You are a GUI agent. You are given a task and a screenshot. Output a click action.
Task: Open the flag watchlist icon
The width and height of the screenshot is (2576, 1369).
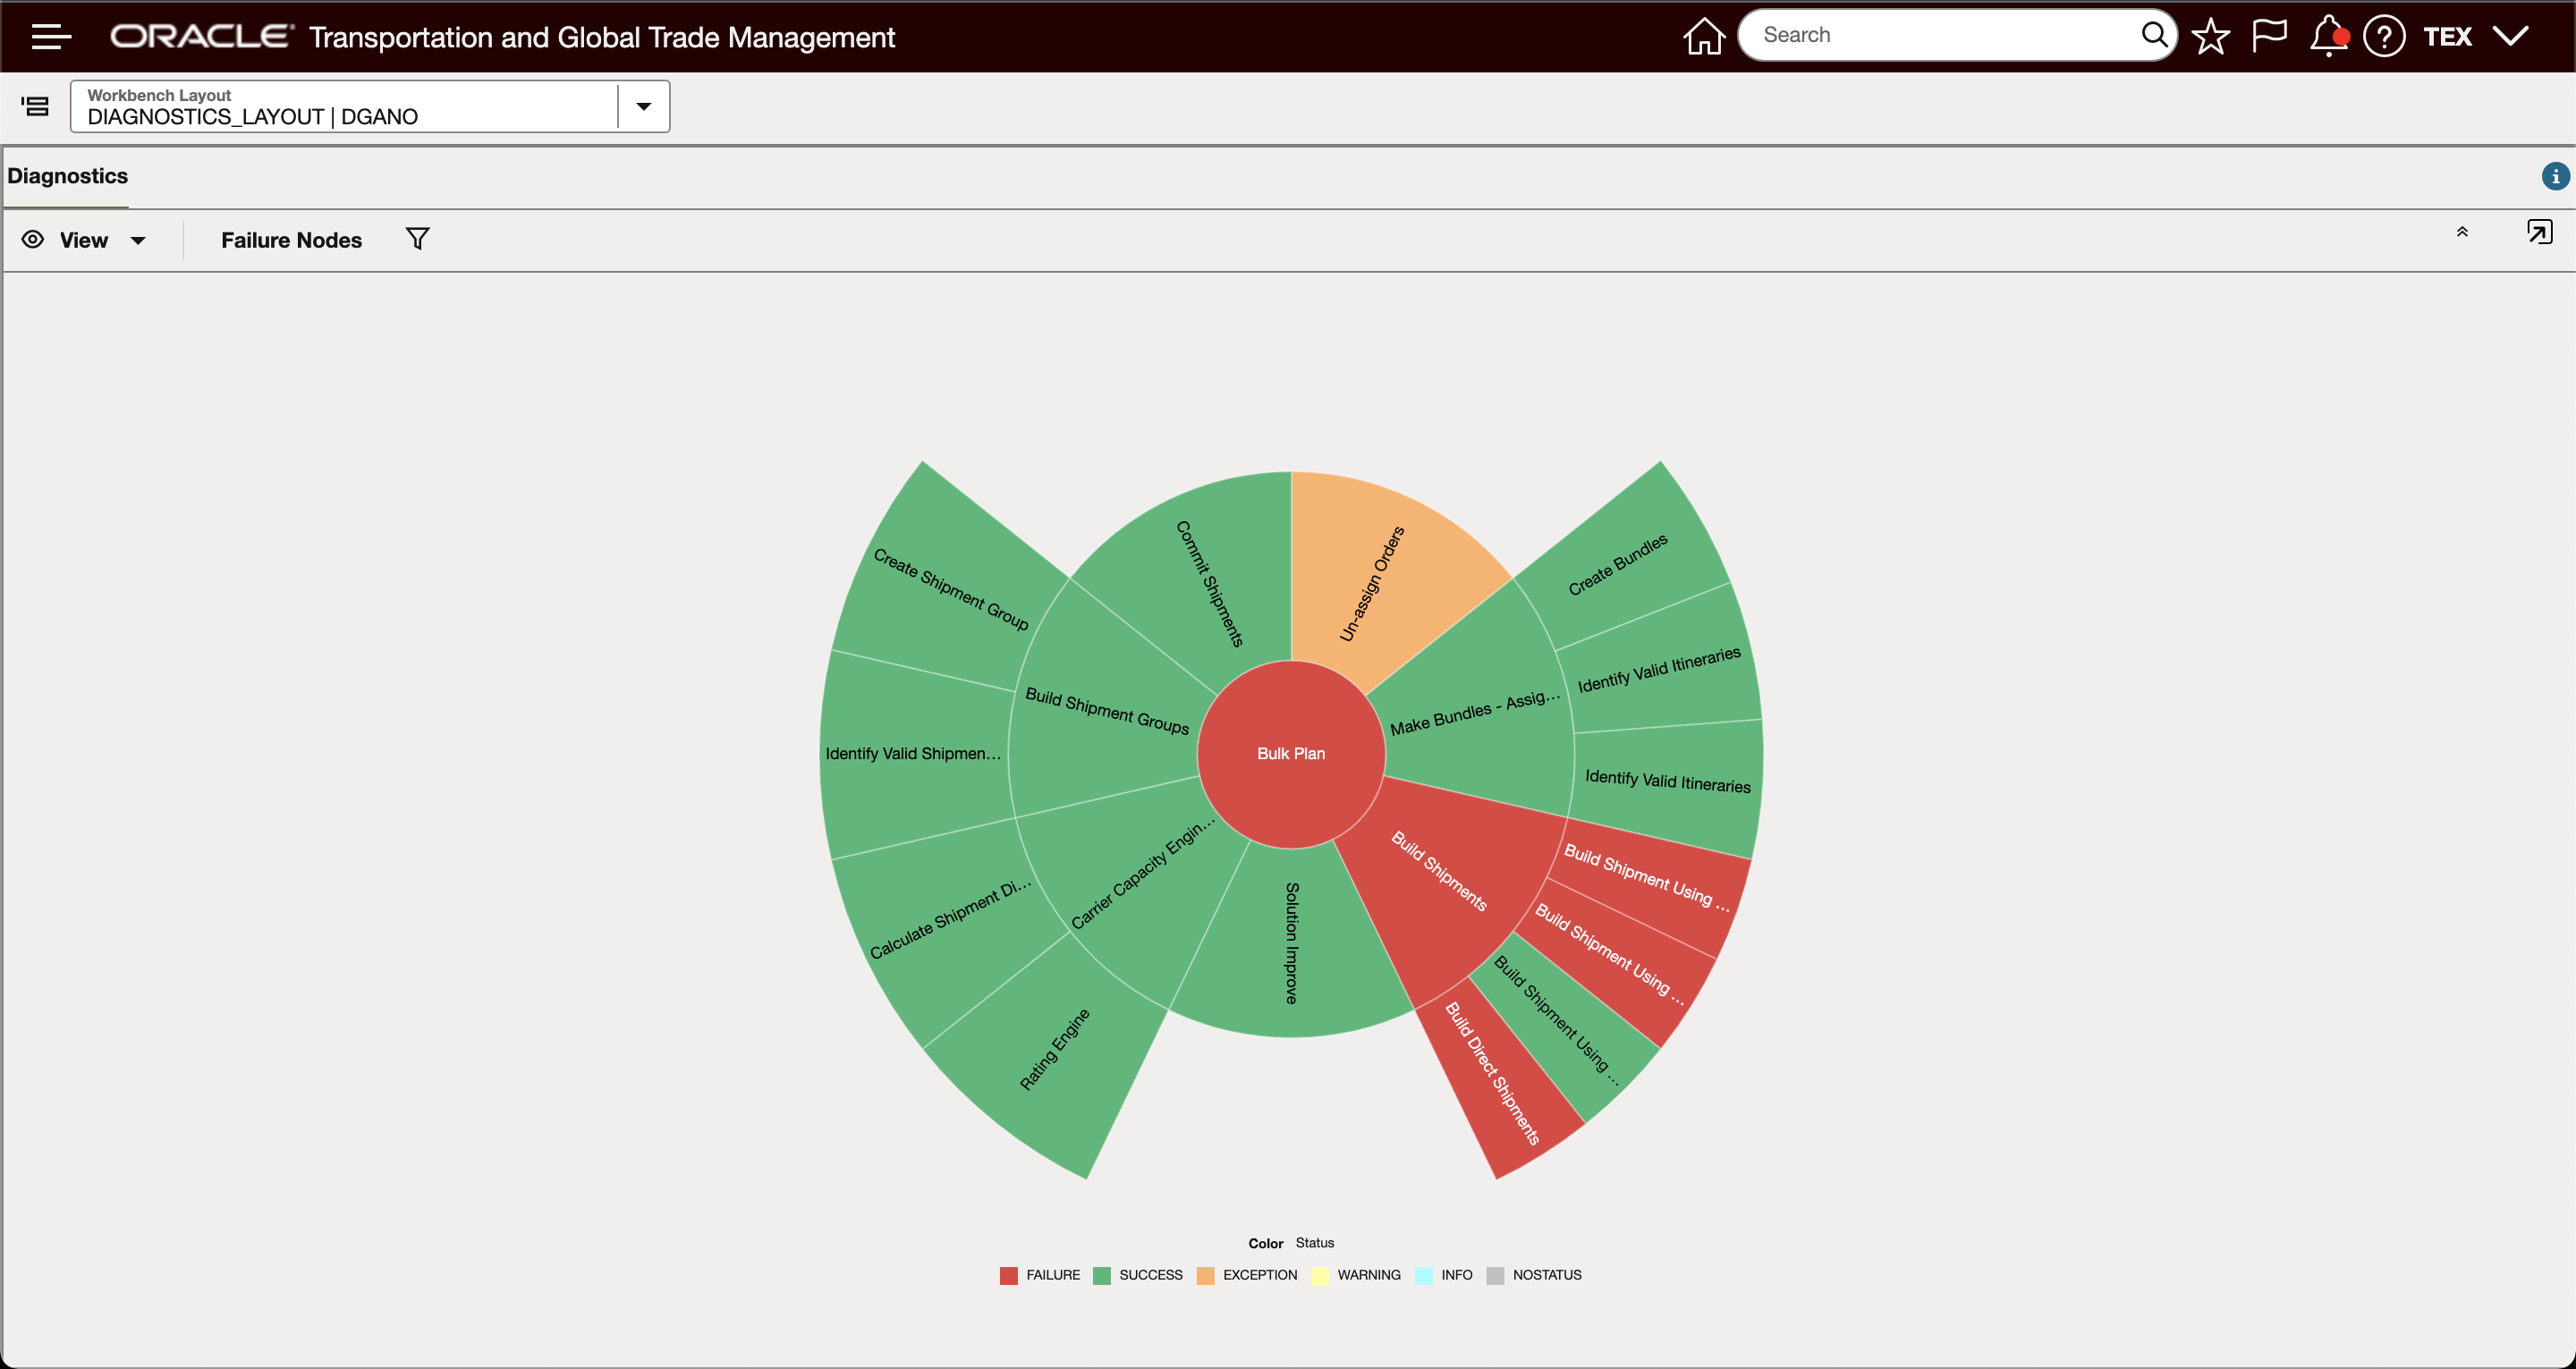tap(2268, 36)
